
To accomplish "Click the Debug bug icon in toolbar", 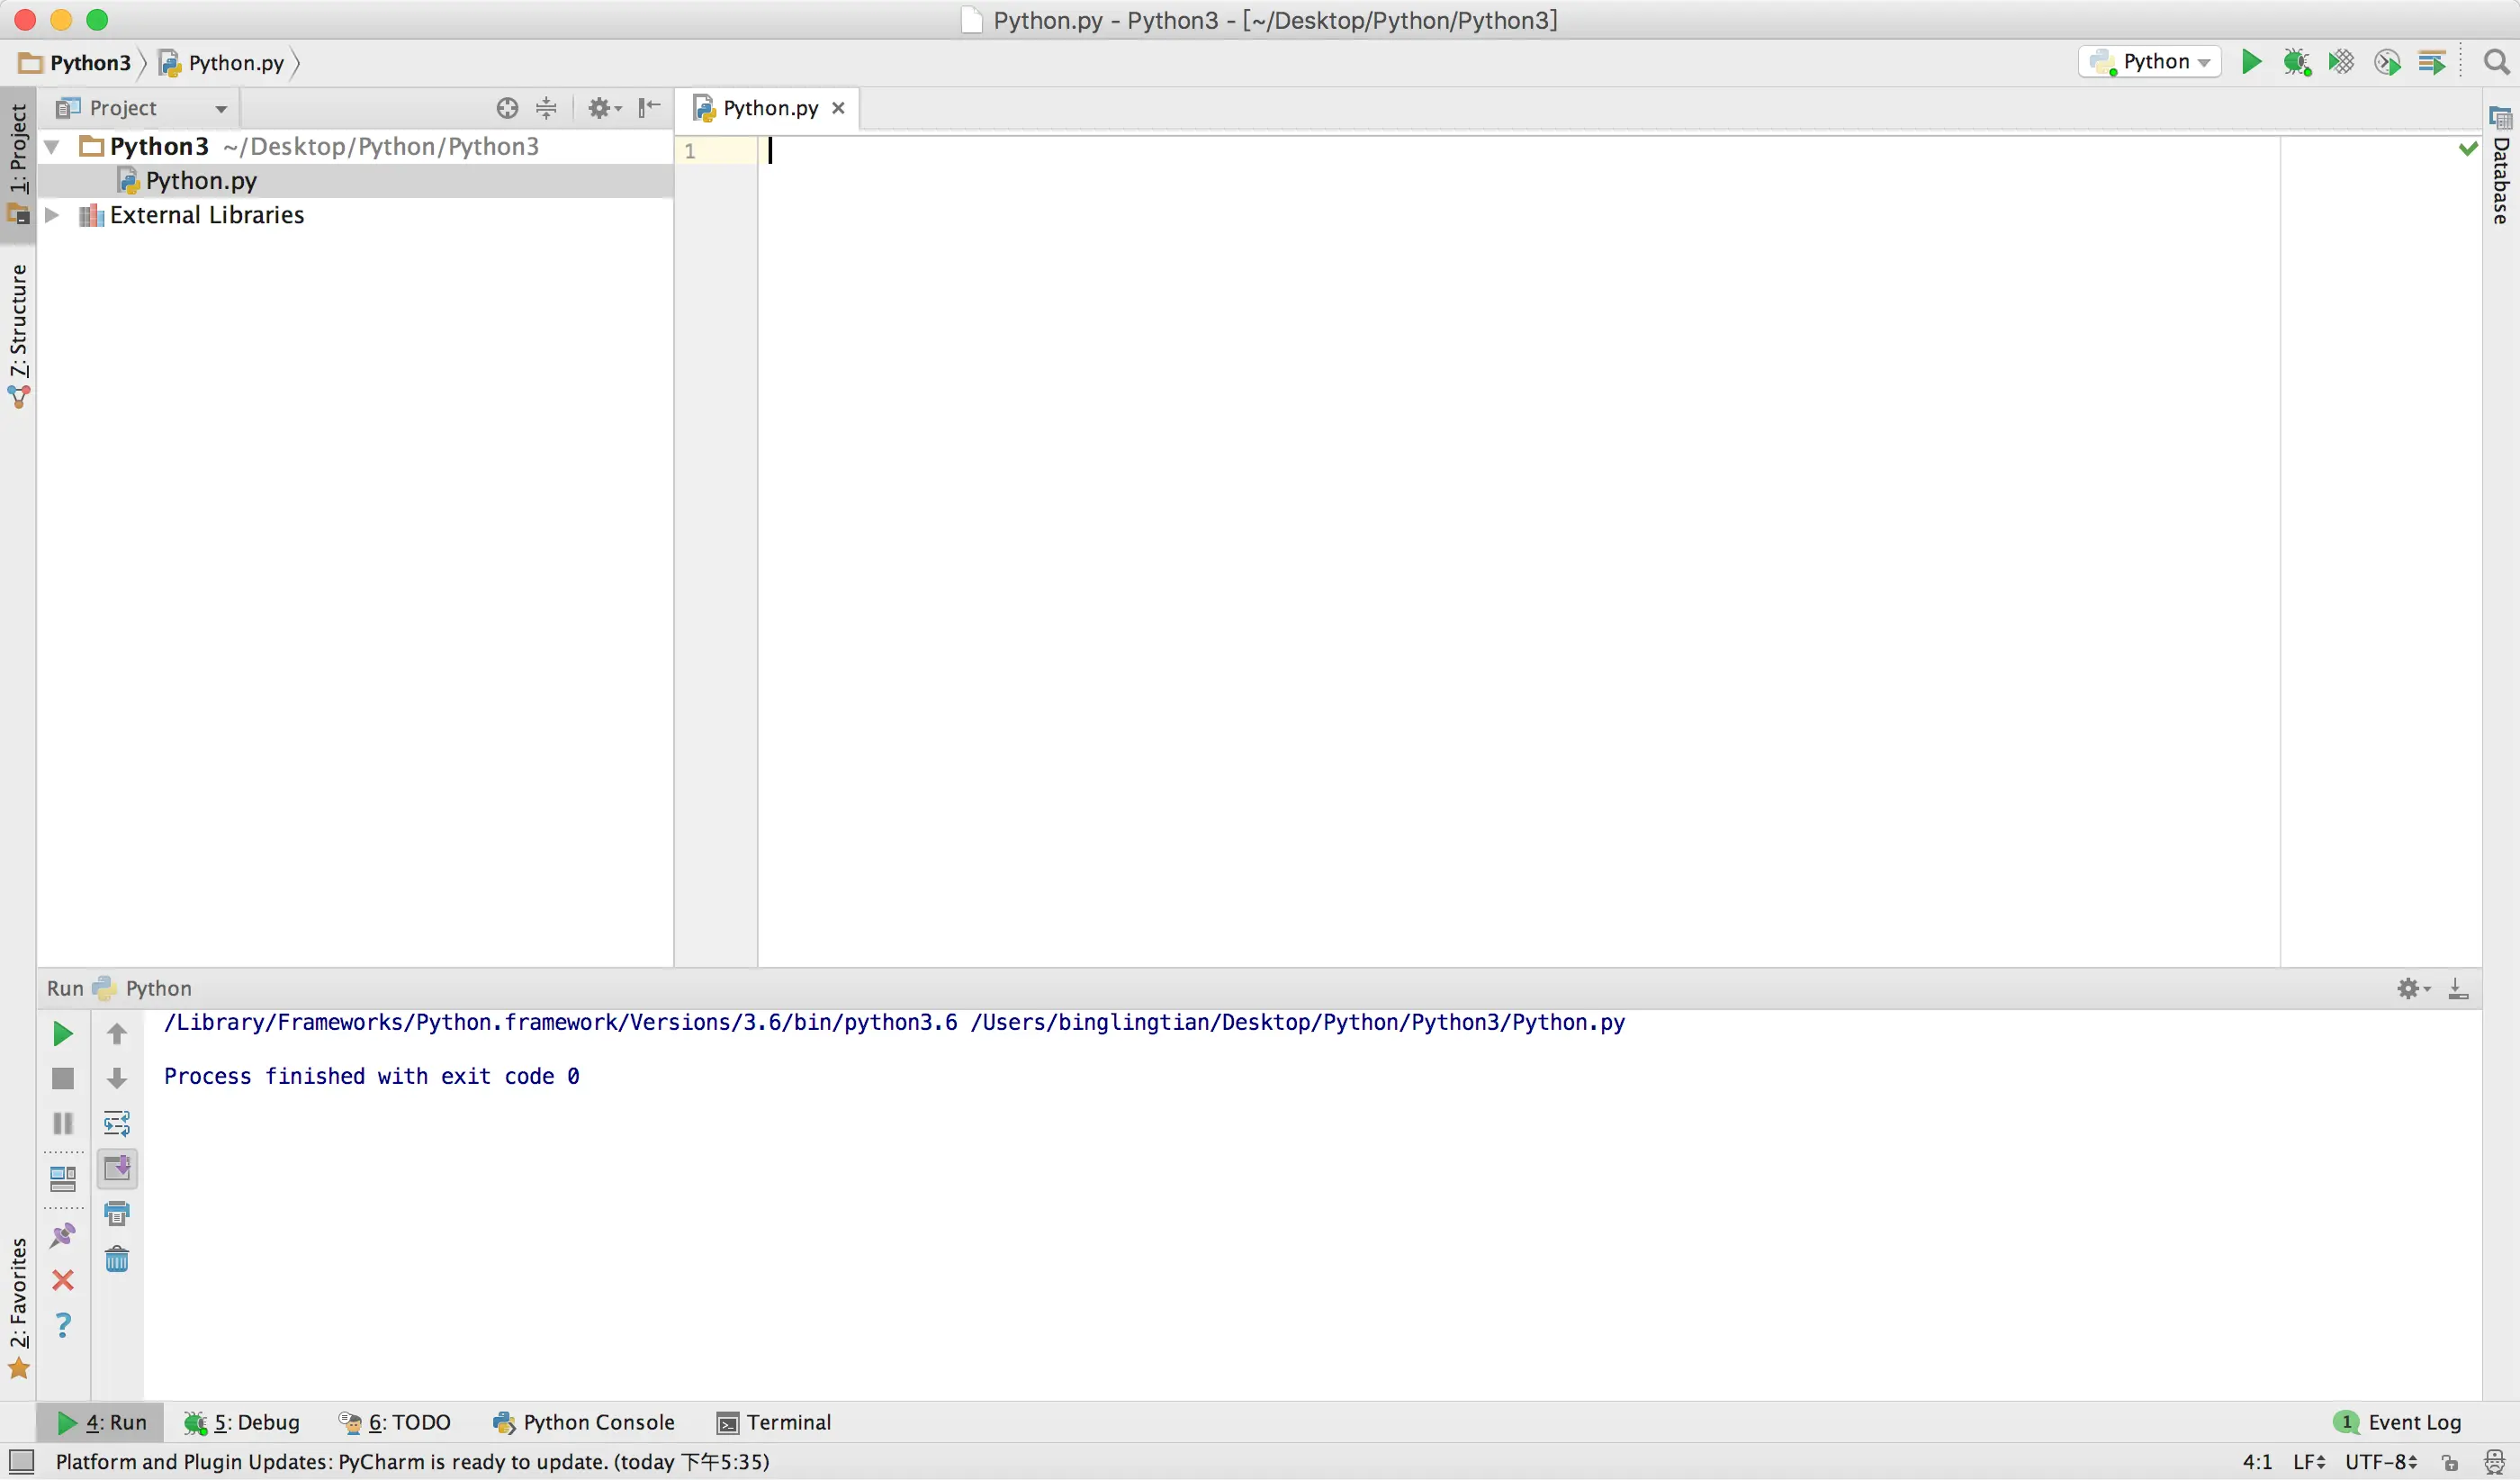I will click(x=2296, y=62).
